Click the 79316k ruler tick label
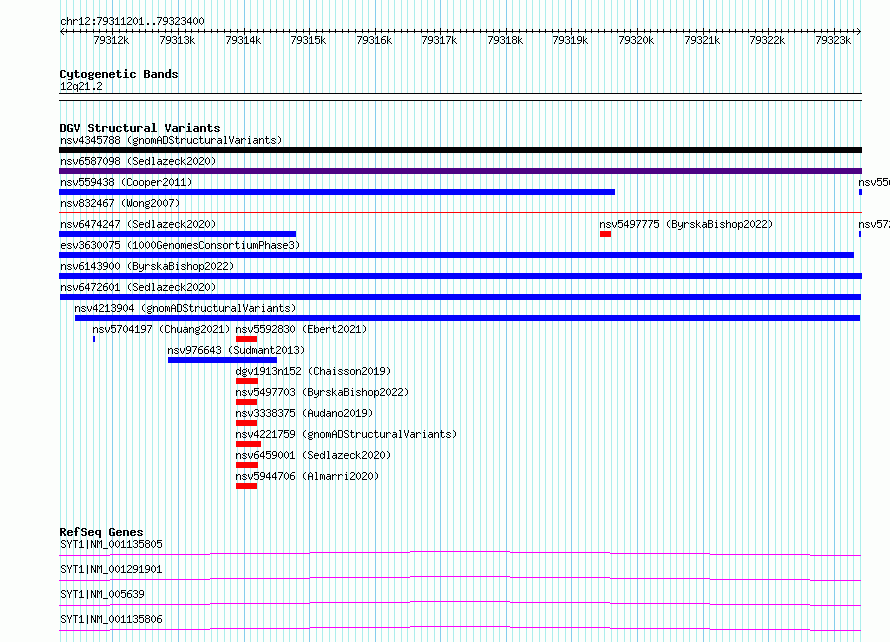 pos(374,40)
